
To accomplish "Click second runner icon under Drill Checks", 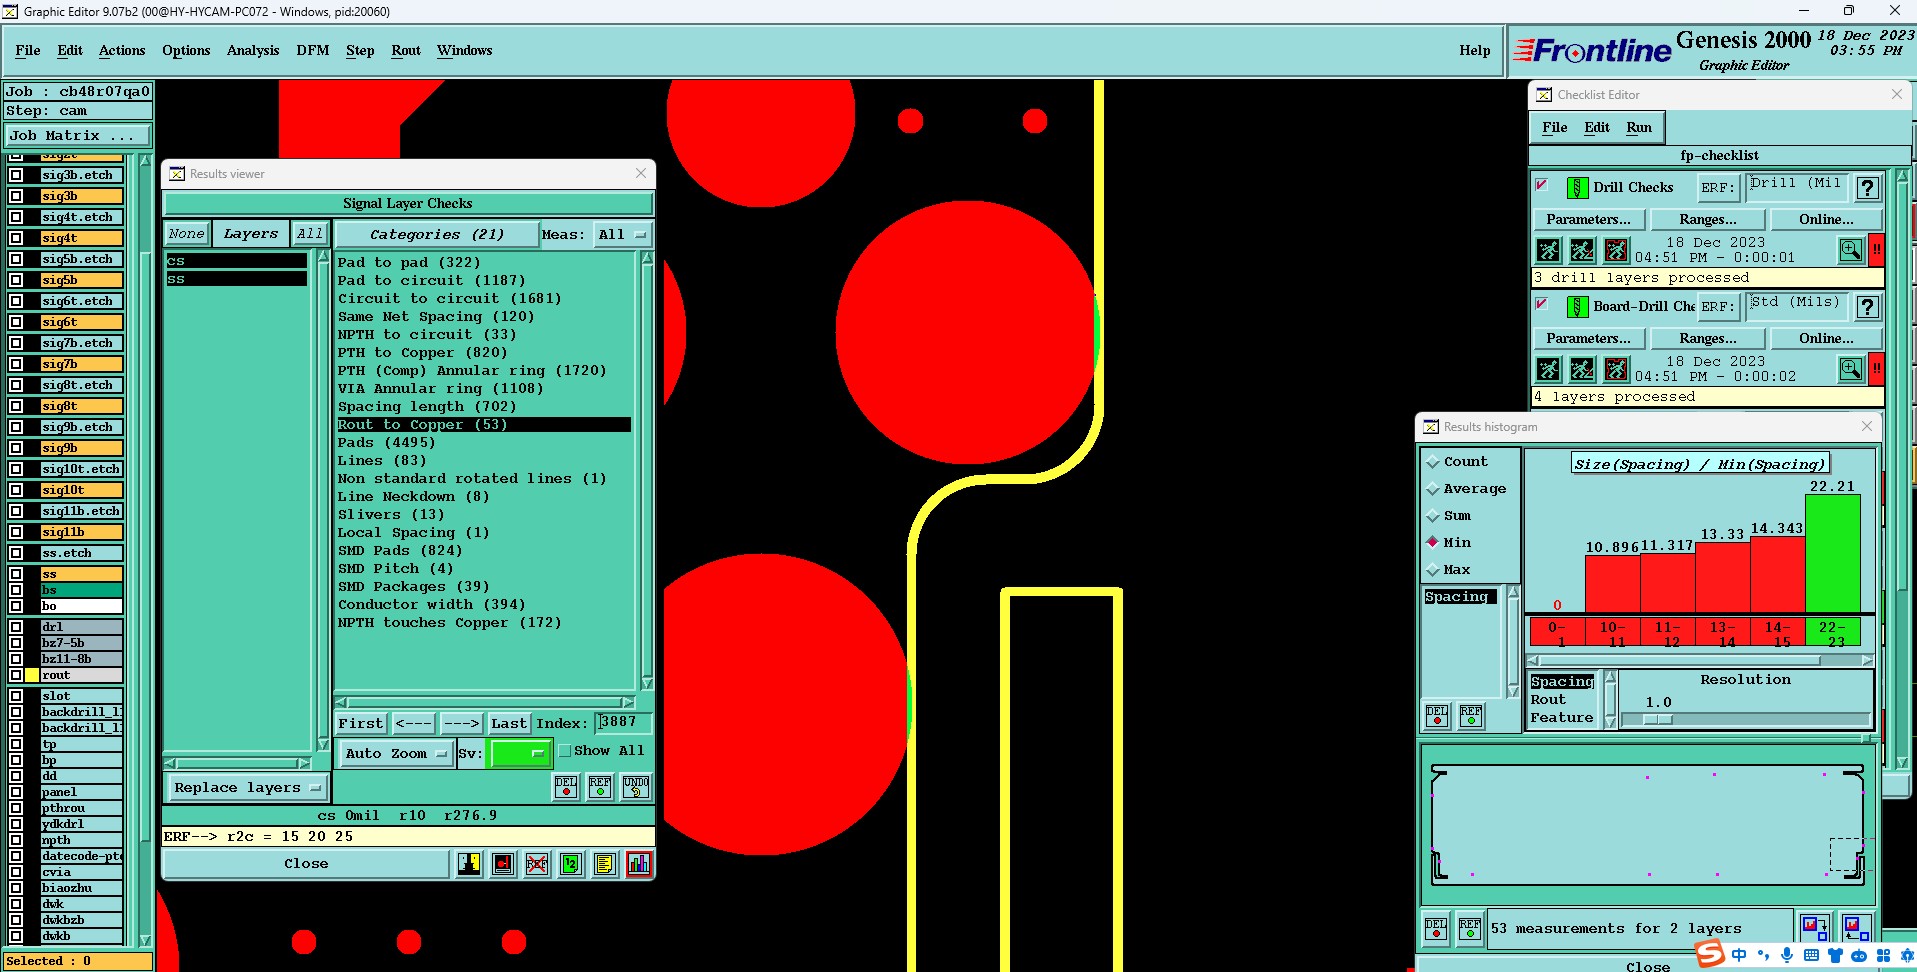I will click(x=1582, y=250).
